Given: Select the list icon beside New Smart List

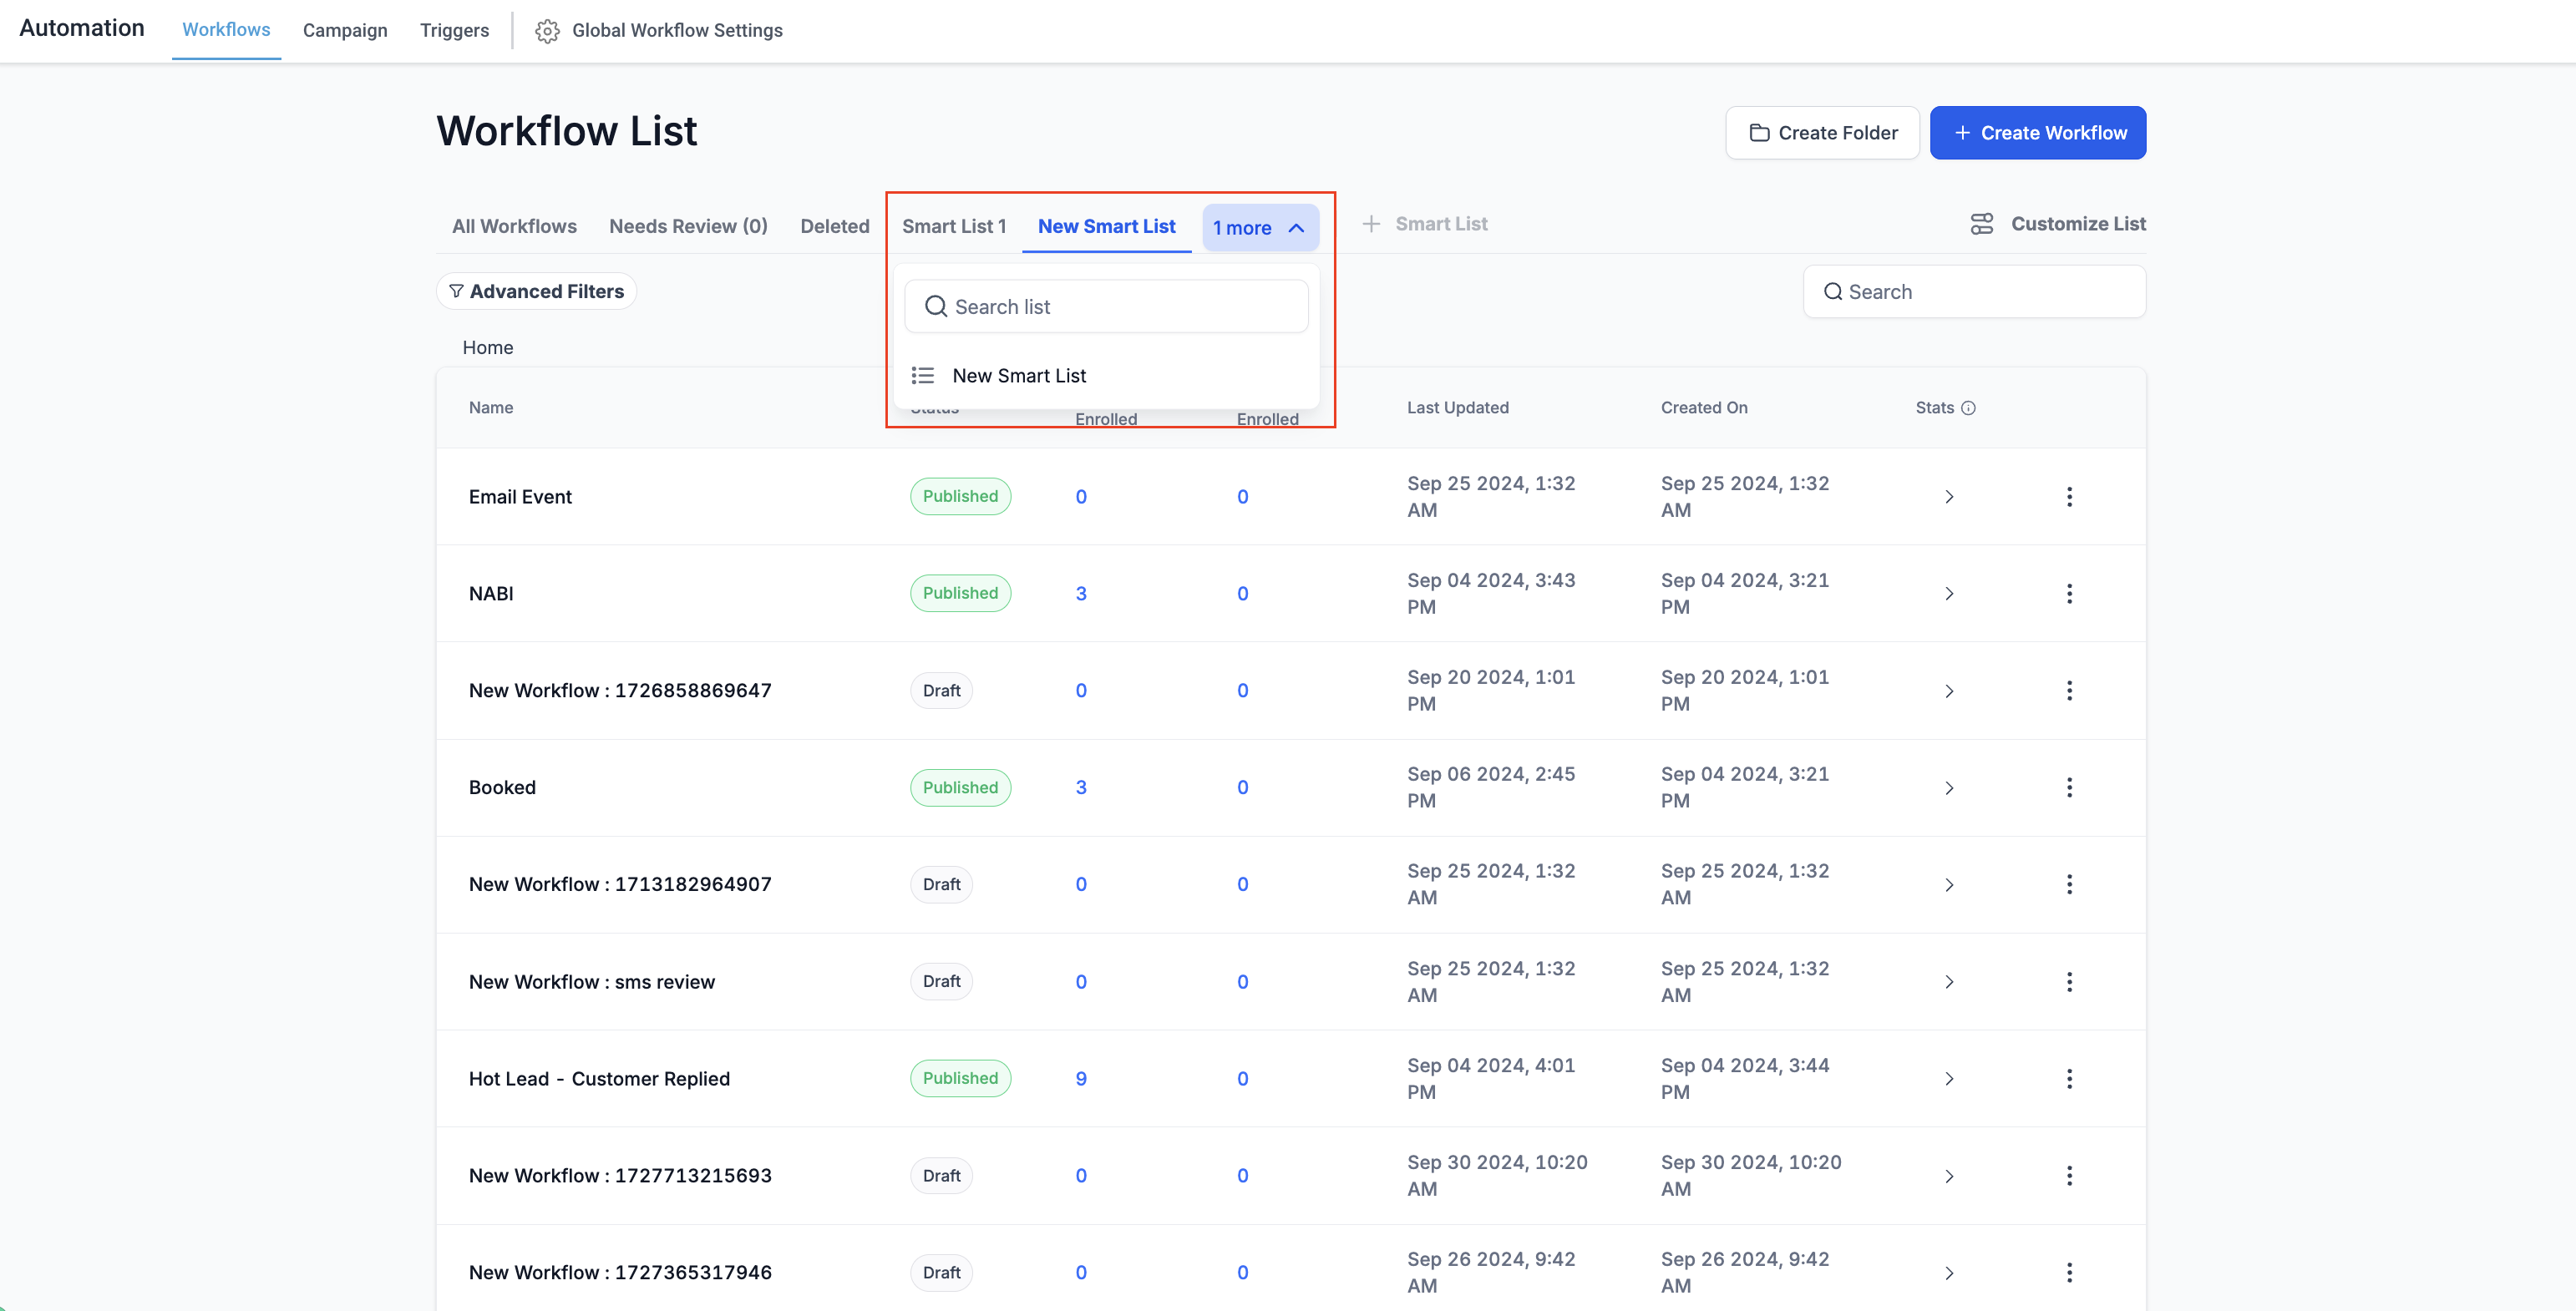Looking at the screenshot, I should click(923, 375).
